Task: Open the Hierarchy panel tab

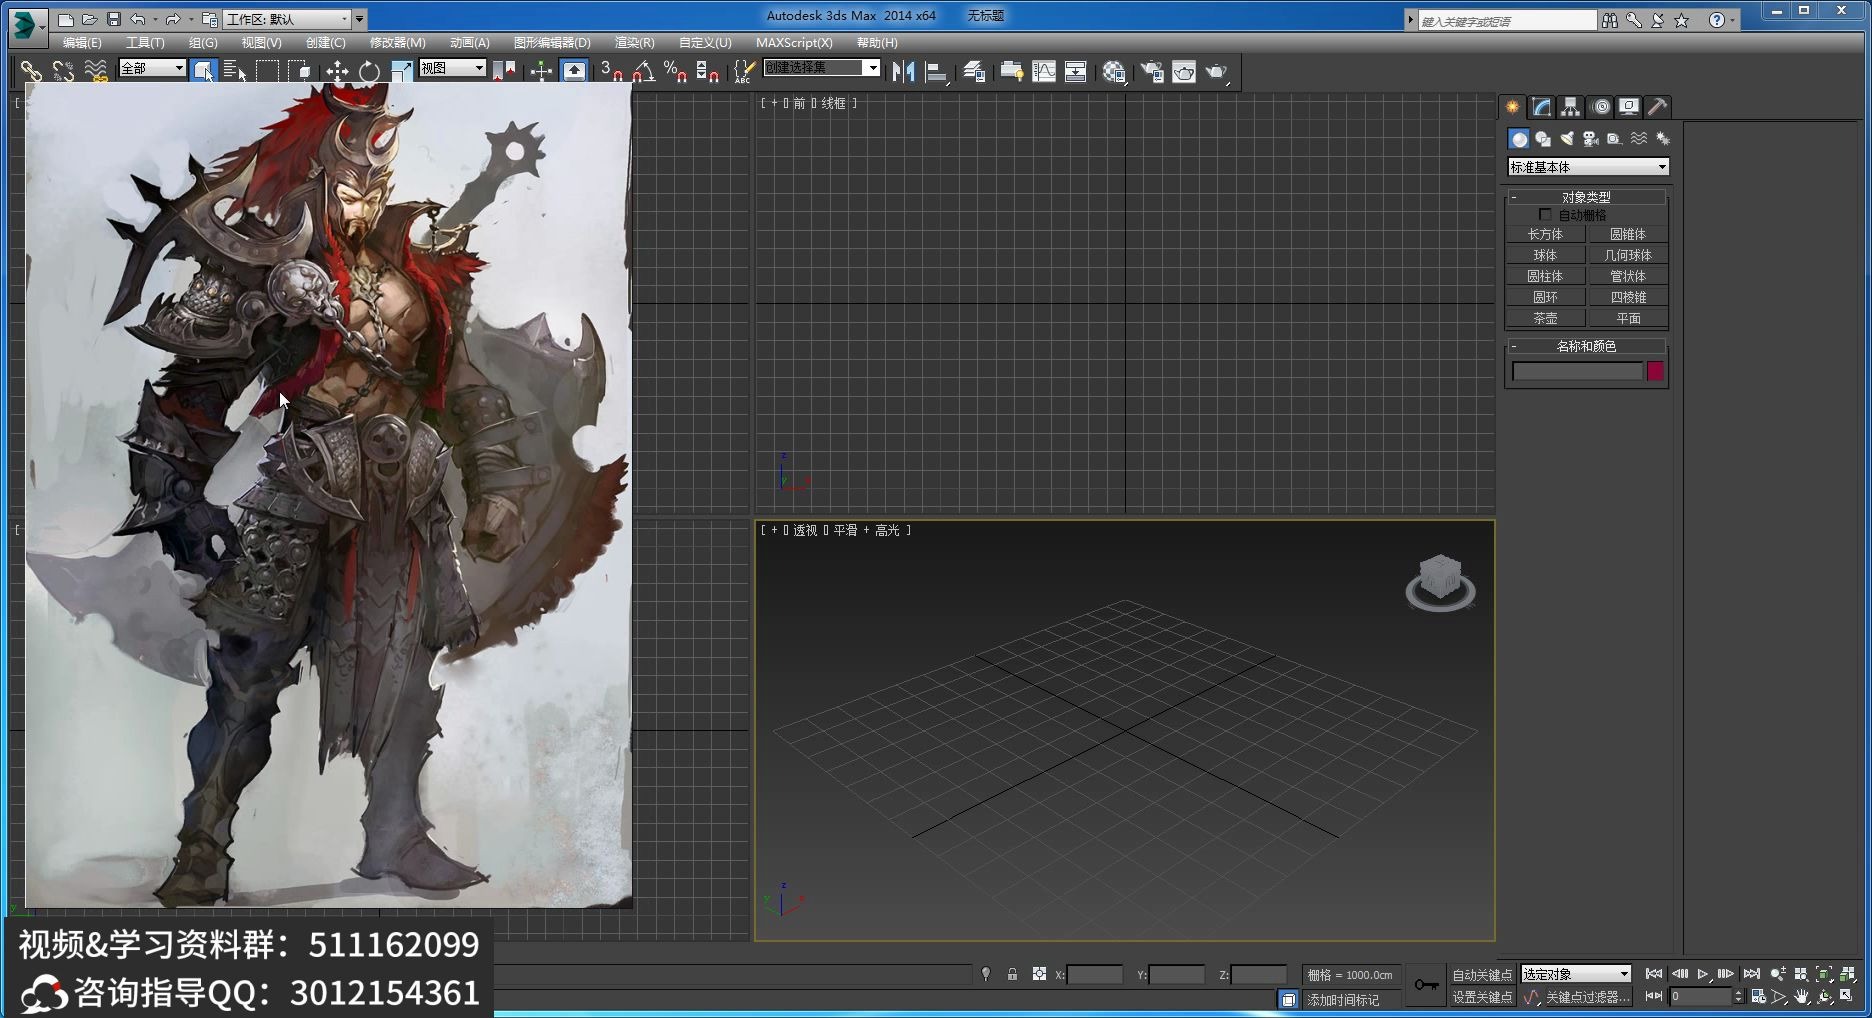Action: click(1570, 107)
